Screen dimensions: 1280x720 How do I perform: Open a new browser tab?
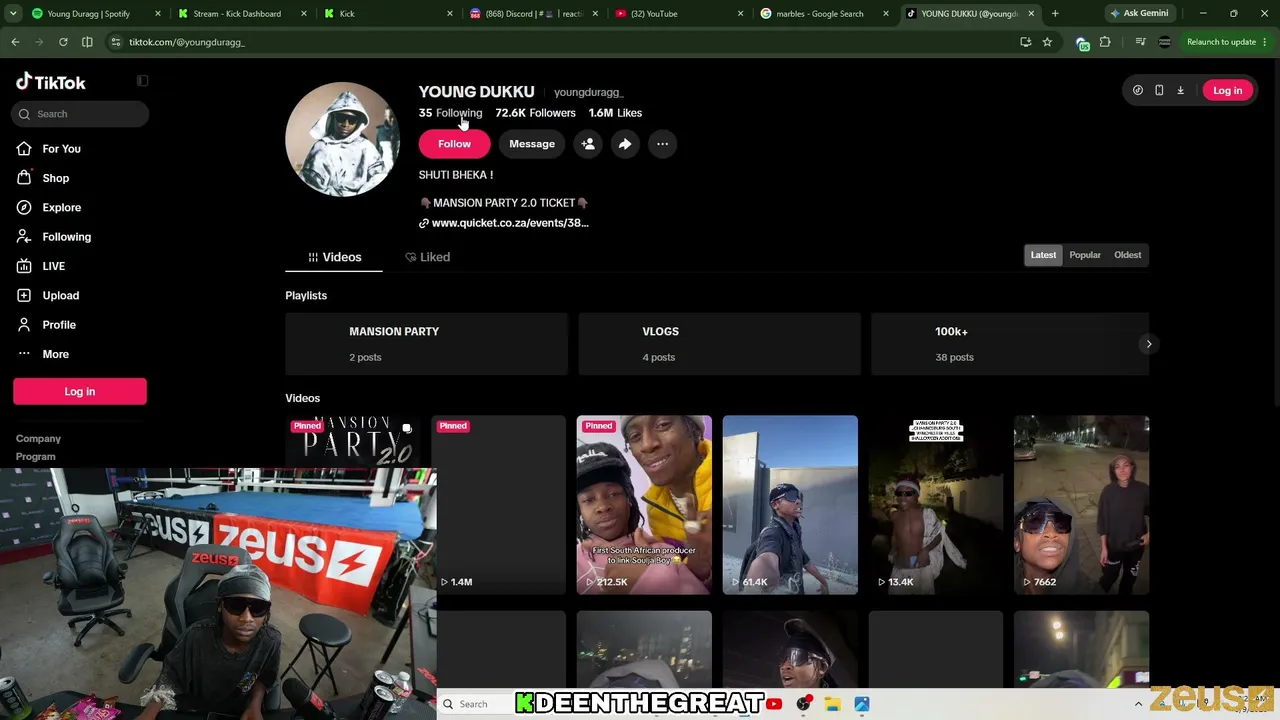pos(1055,14)
